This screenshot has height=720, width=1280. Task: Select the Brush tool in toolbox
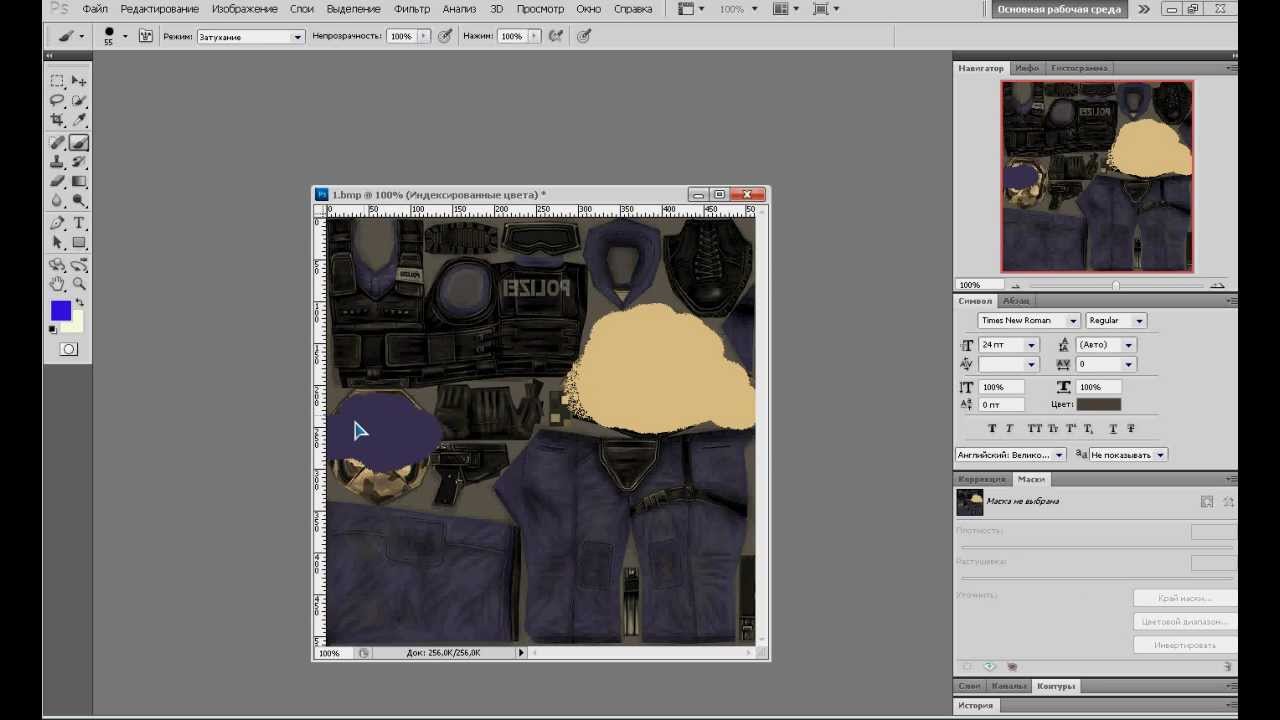[x=79, y=143]
